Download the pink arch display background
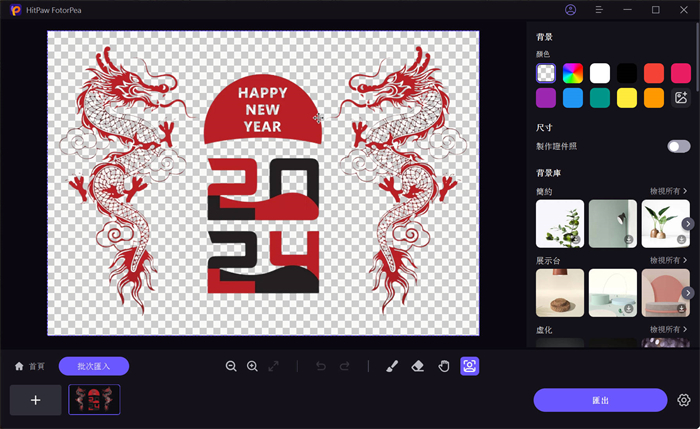The height and width of the screenshot is (429, 700). tap(681, 308)
